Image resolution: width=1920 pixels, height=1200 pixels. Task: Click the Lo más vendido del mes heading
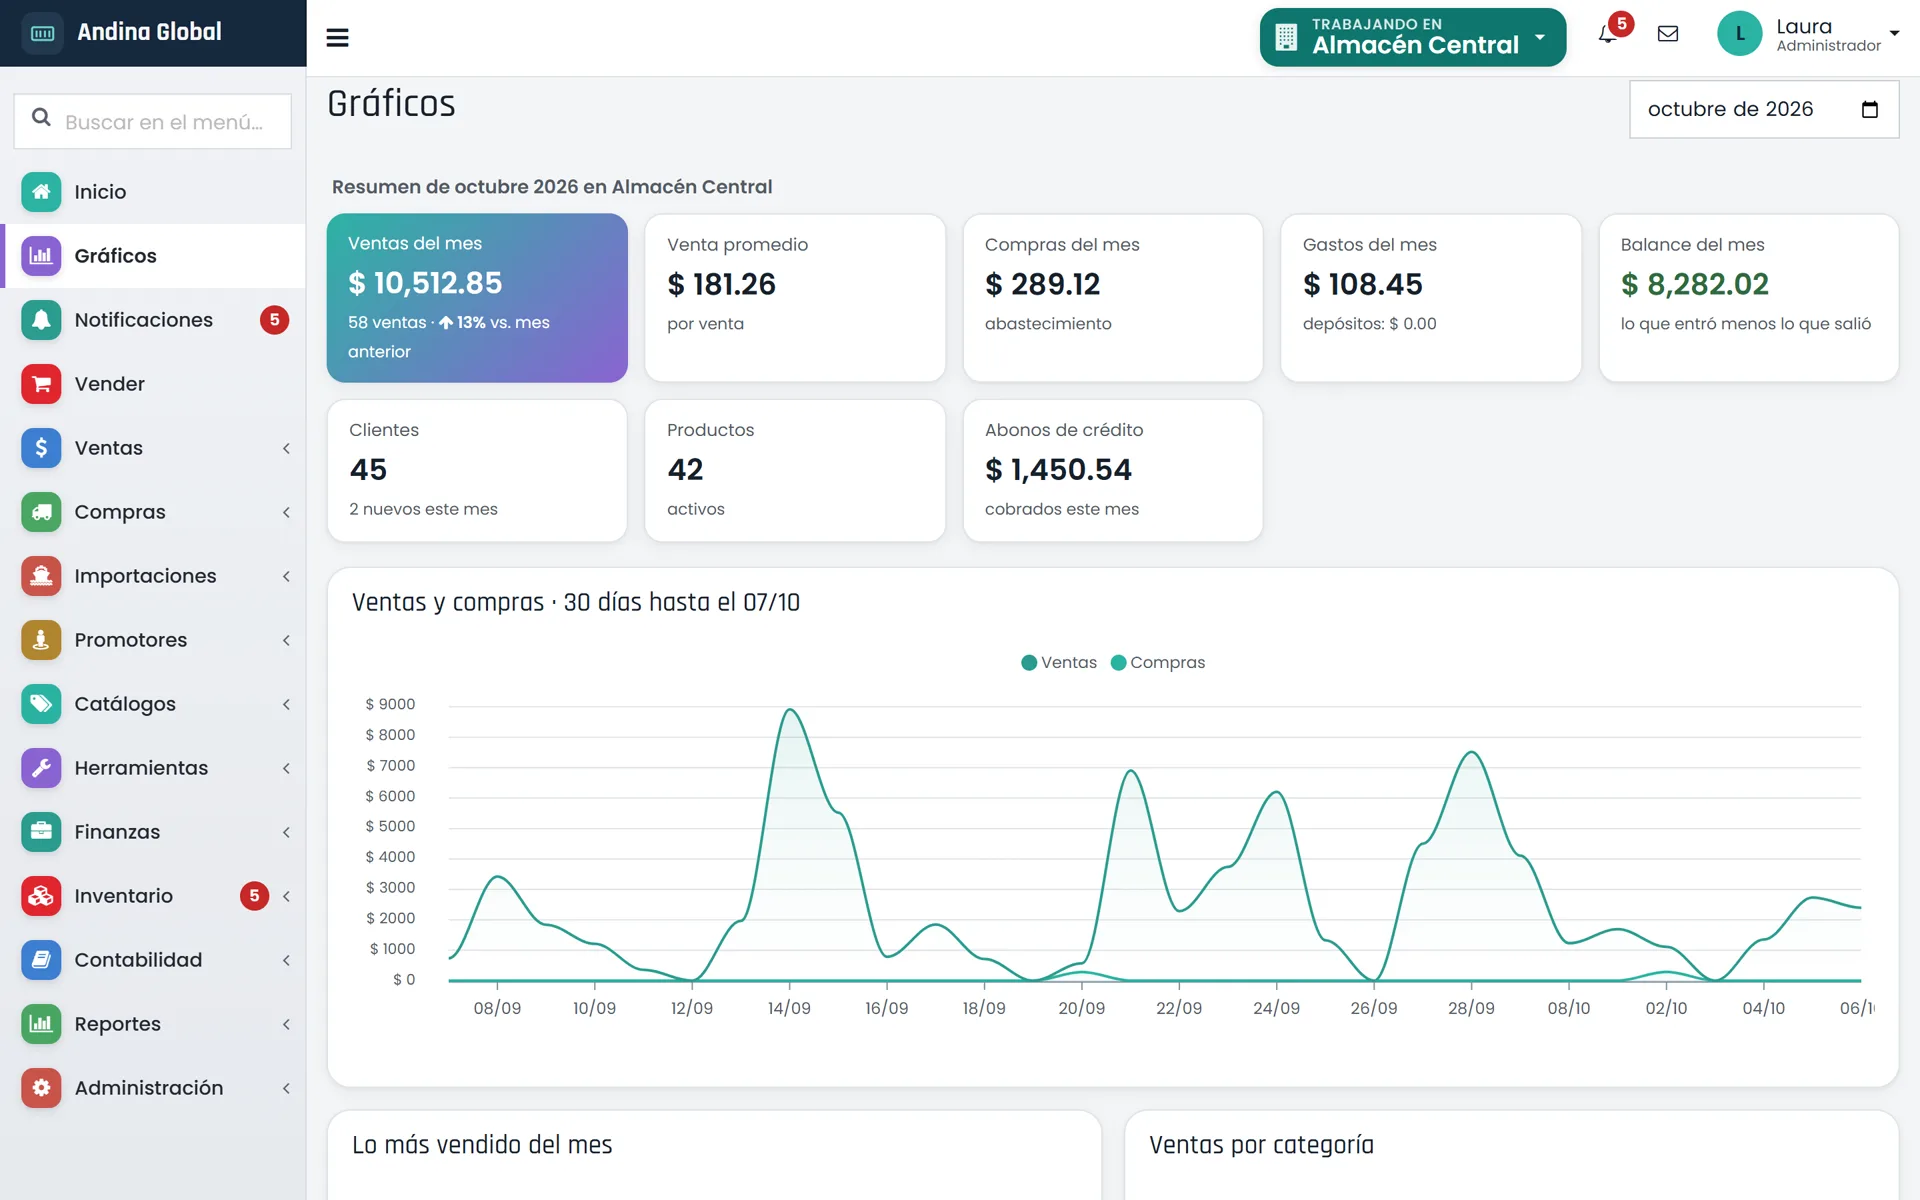pos(482,1145)
